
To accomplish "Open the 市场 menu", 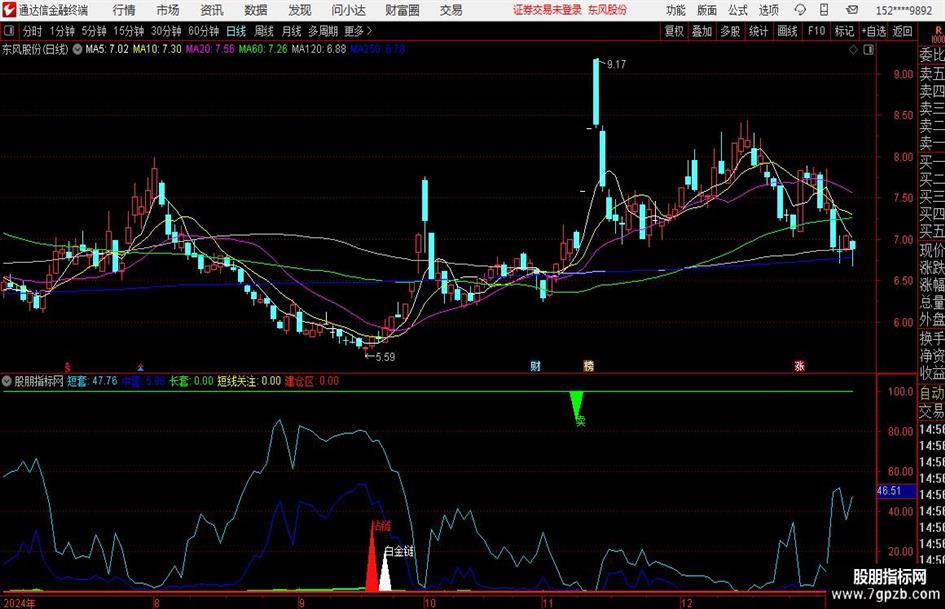I will pos(168,10).
